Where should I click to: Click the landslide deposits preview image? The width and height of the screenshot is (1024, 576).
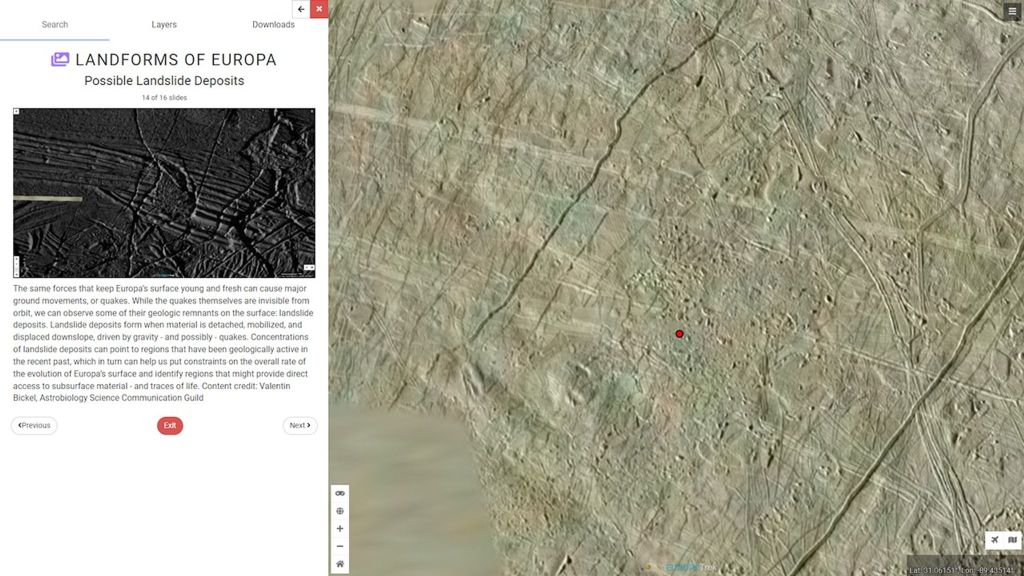tap(164, 193)
